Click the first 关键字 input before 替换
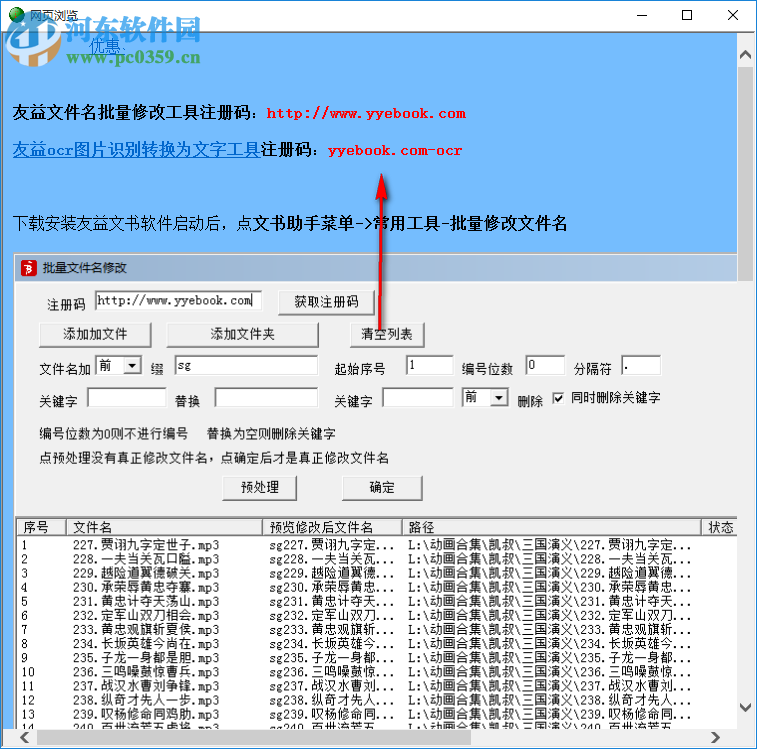The width and height of the screenshot is (757, 749). tap(127, 397)
